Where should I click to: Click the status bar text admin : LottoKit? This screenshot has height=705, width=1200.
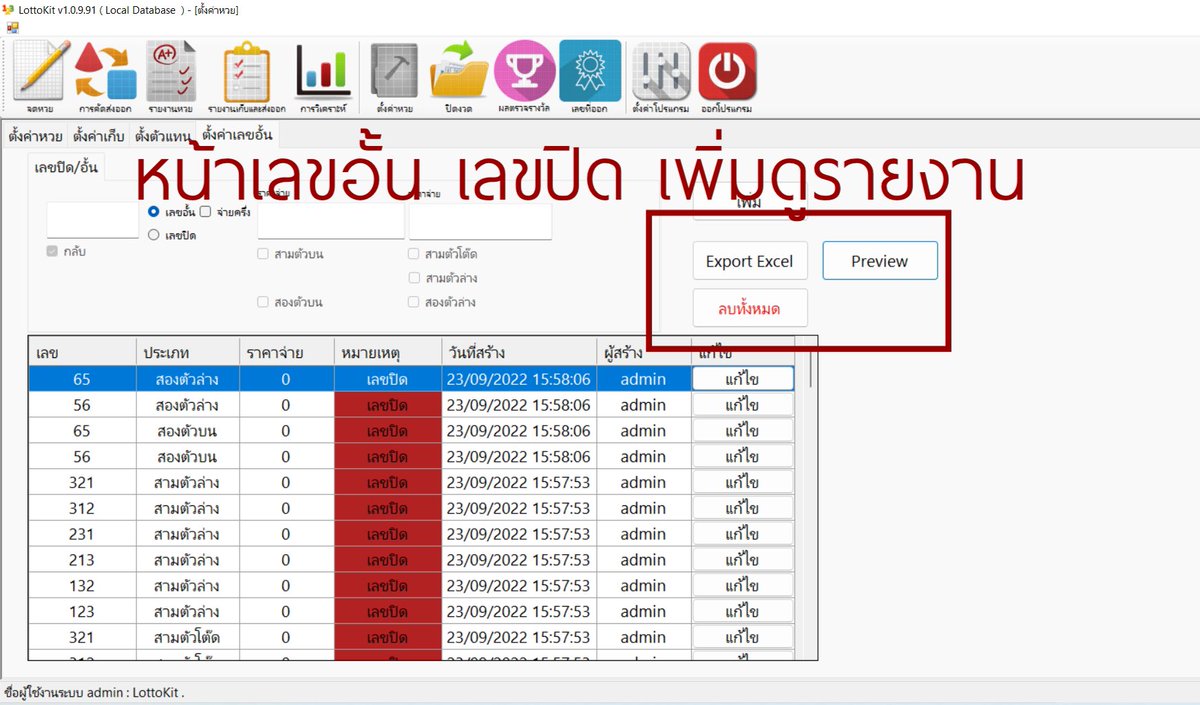coord(135,692)
